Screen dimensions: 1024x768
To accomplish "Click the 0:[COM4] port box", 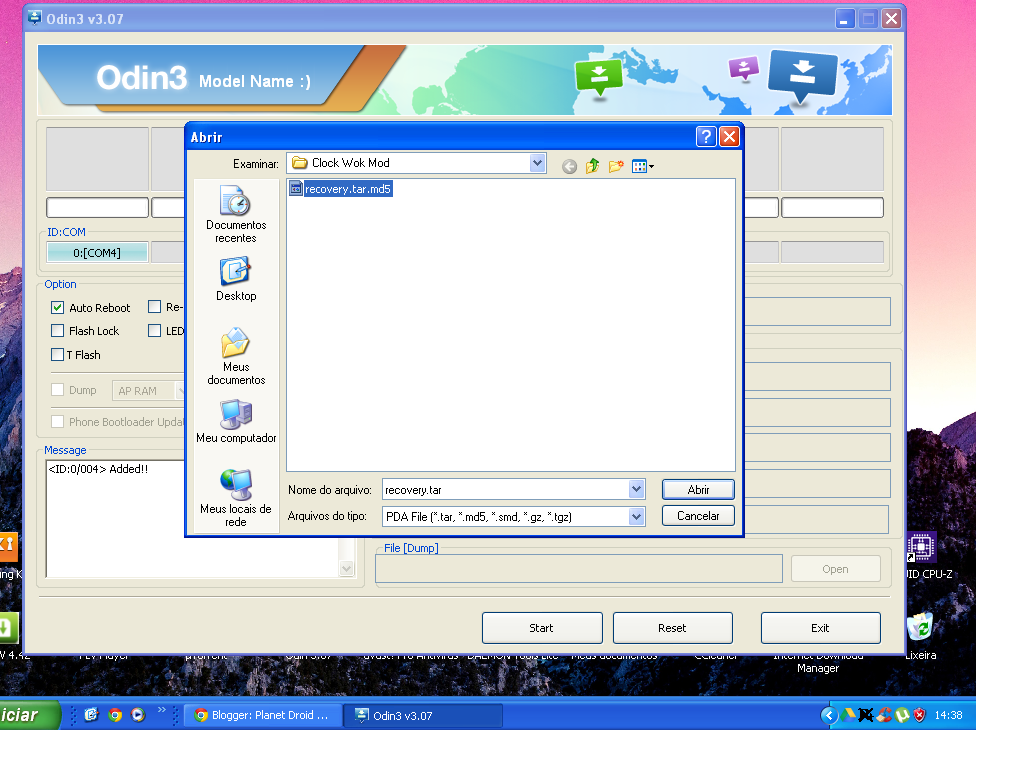I will [97, 253].
